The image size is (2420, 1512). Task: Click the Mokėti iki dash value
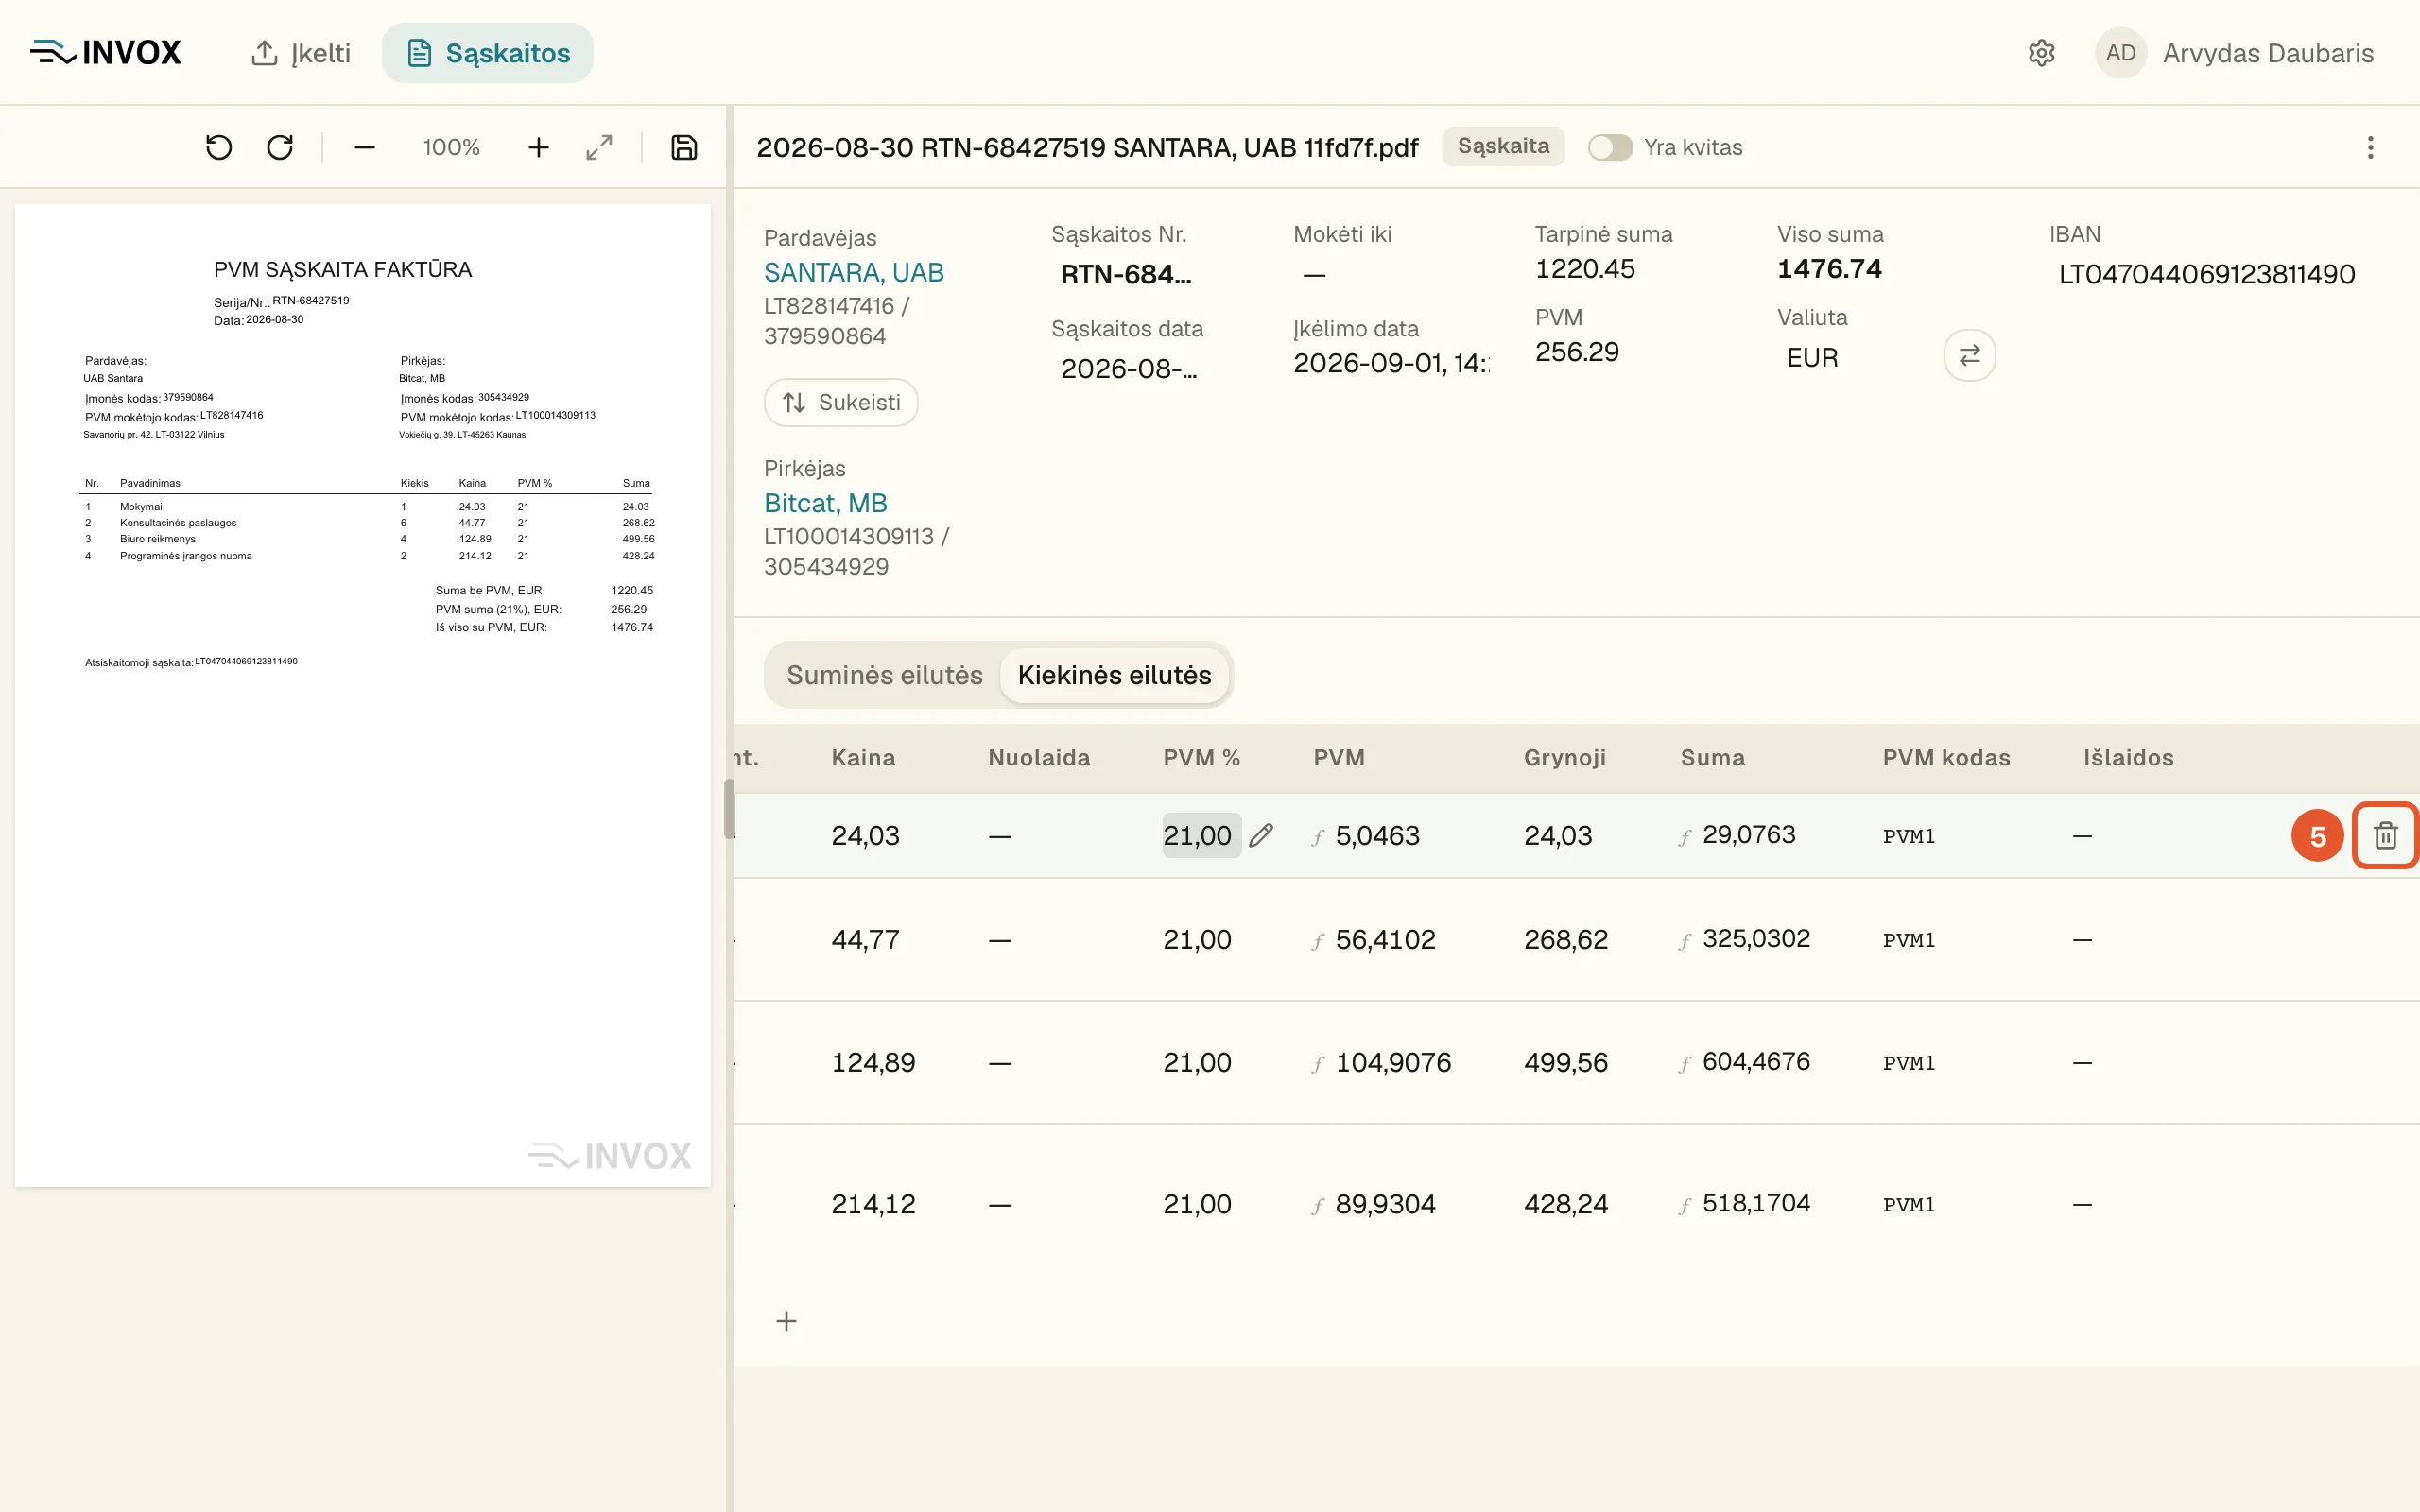pyautogui.click(x=1314, y=274)
